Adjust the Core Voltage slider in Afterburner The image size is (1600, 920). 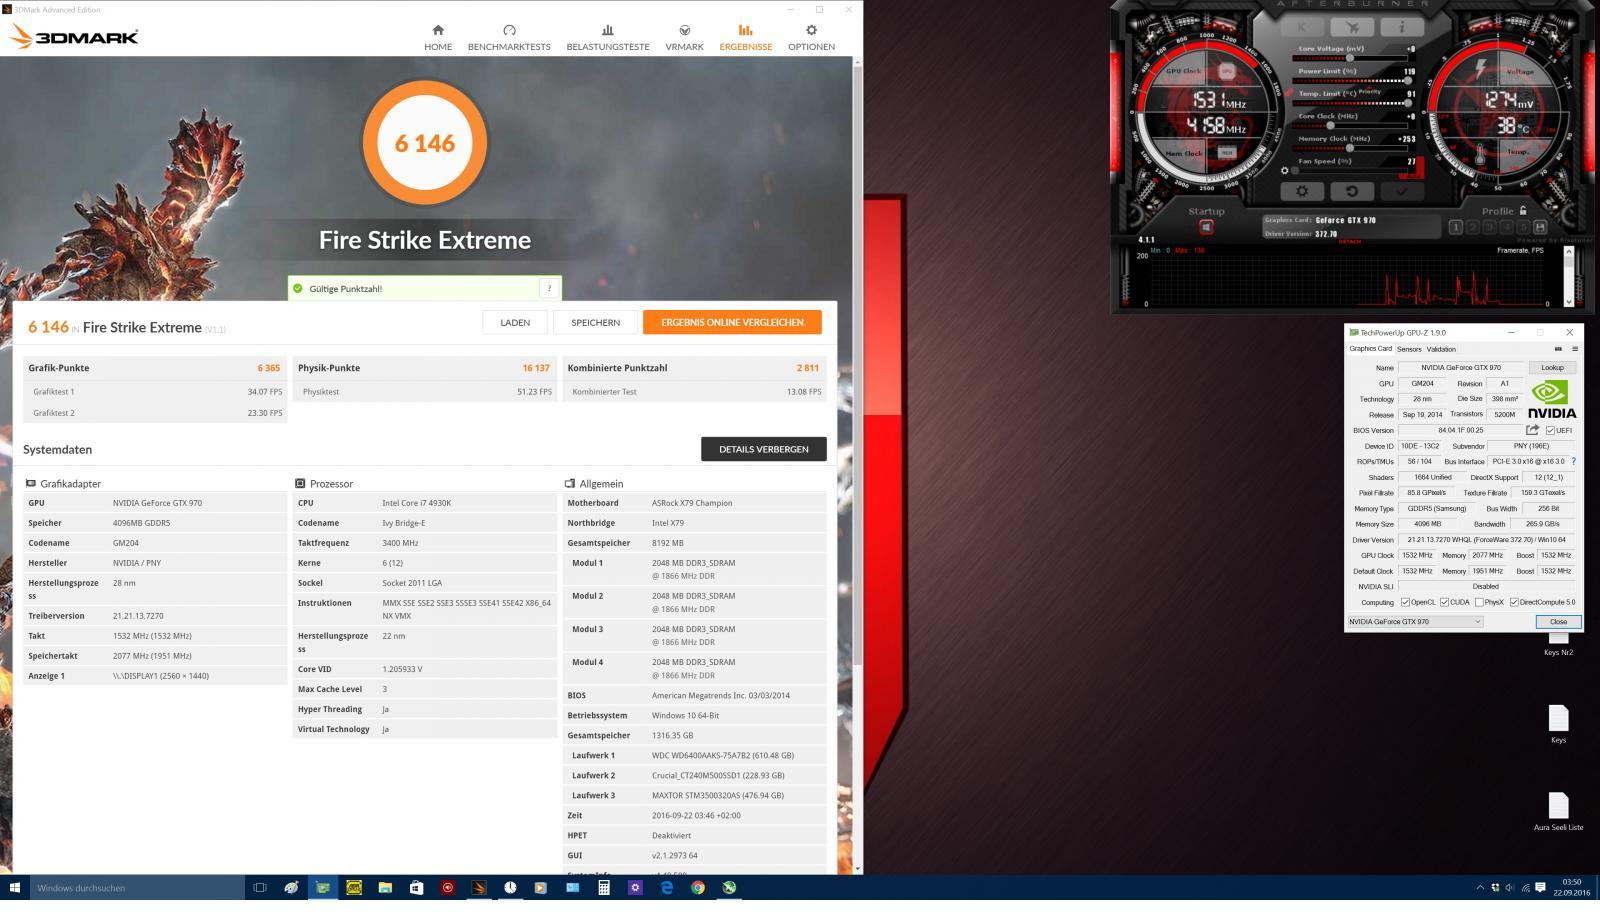point(1348,58)
